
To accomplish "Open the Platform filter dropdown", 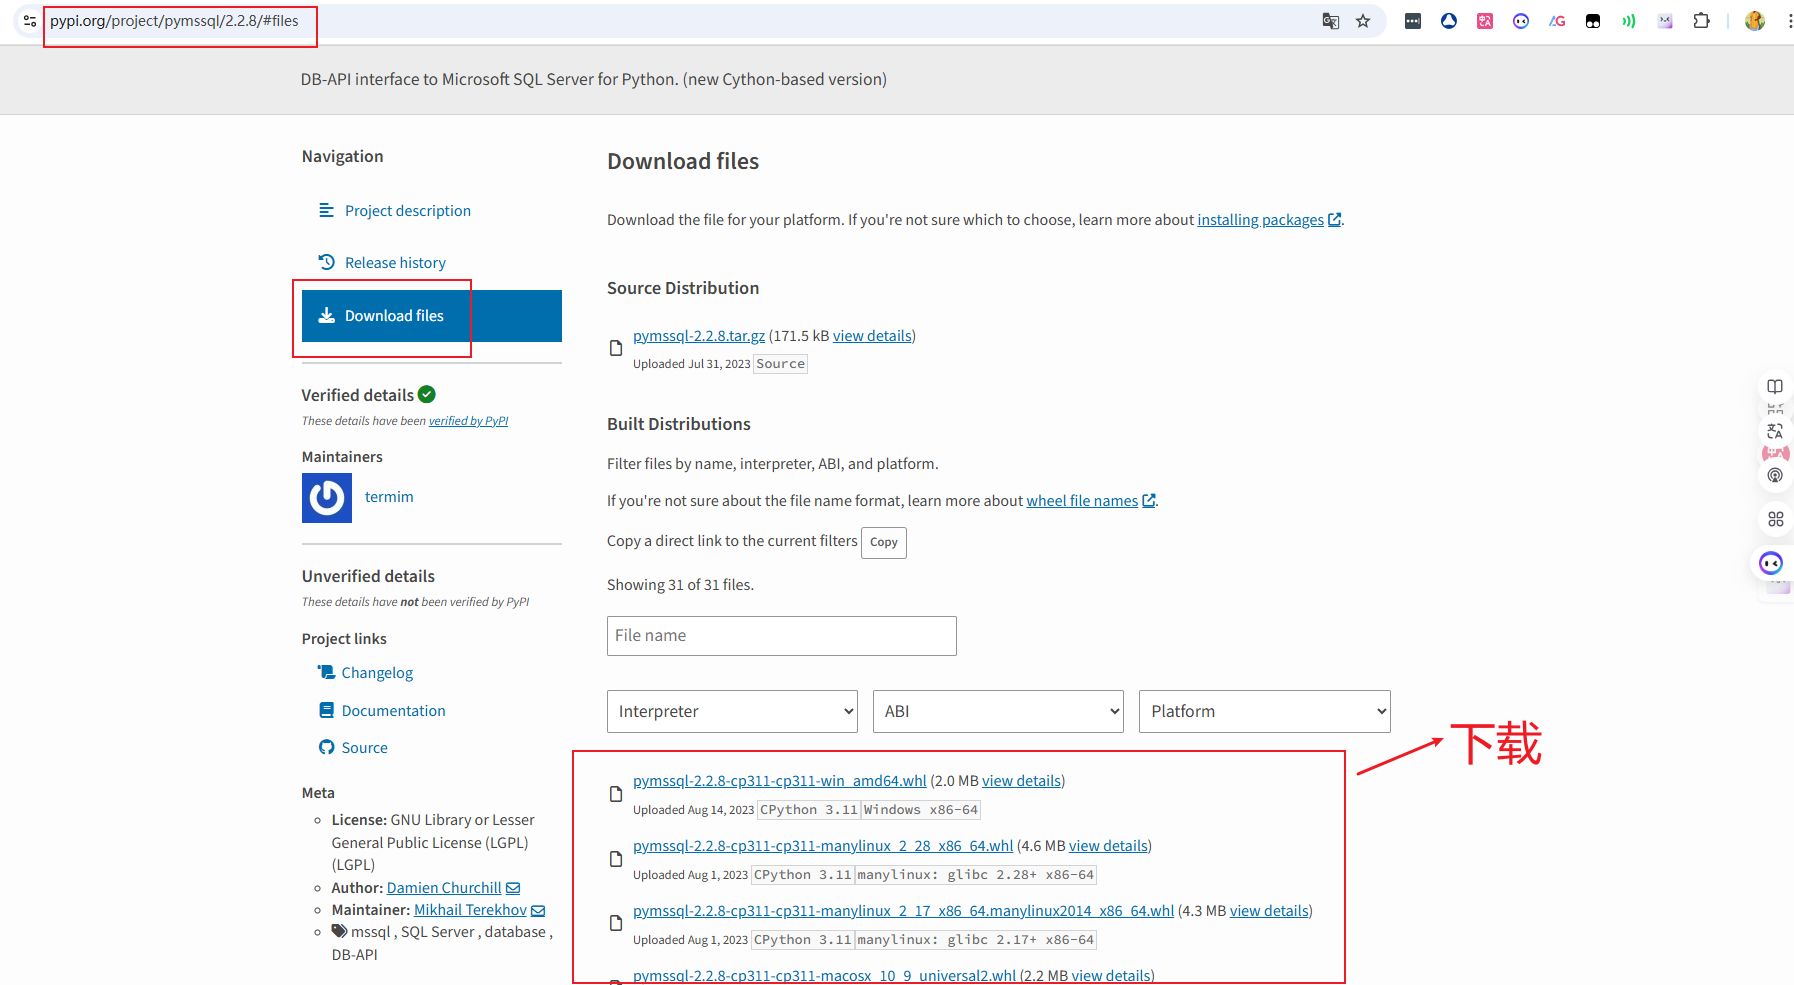I will [x=1264, y=711].
